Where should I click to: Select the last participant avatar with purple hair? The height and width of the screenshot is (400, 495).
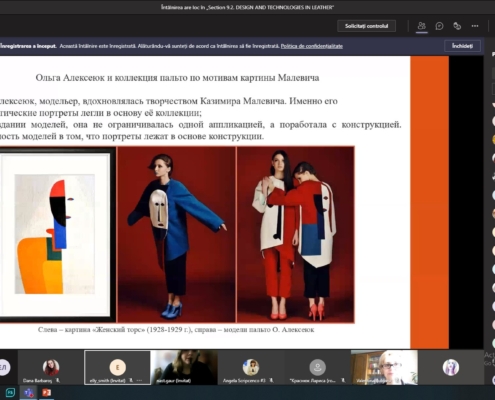pyautogui.click(x=451, y=367)
